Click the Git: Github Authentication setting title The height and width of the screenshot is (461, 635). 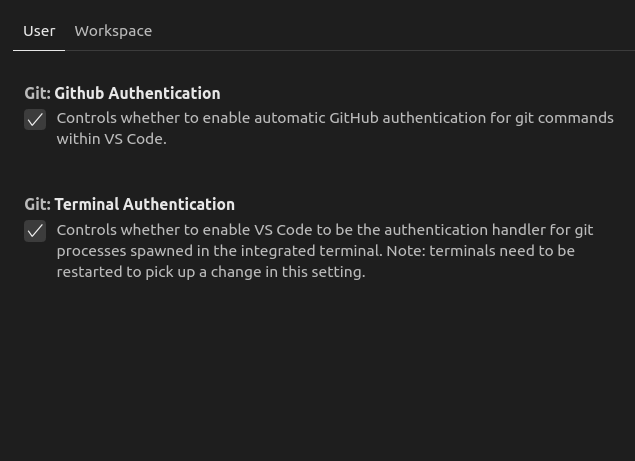[x=122, y=94]
